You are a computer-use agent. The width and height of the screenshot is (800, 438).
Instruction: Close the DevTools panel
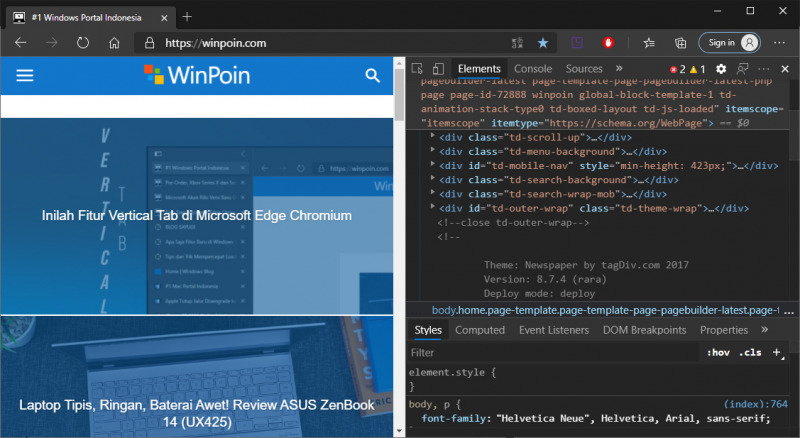[x=785, y=69]
